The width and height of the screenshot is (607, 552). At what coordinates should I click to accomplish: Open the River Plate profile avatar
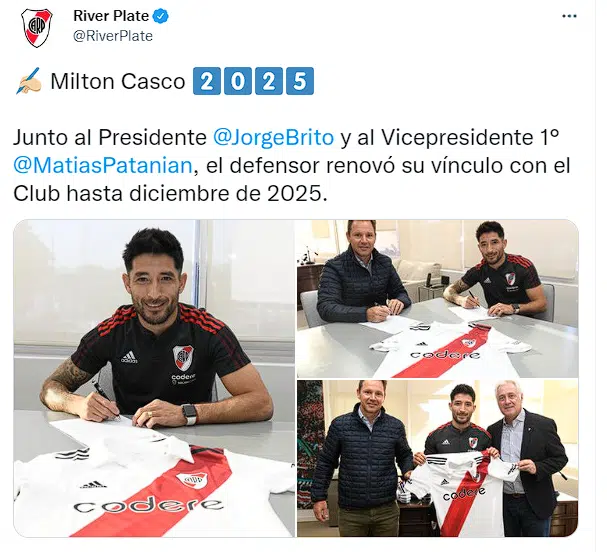(37, 28)
